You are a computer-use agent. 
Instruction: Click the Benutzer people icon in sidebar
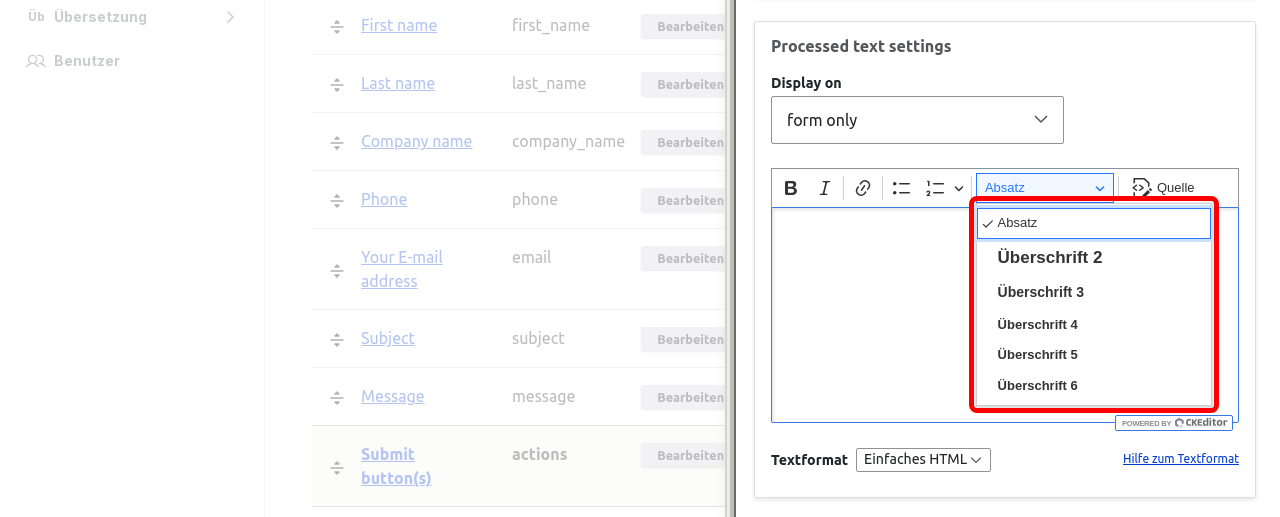pos(36,61)
